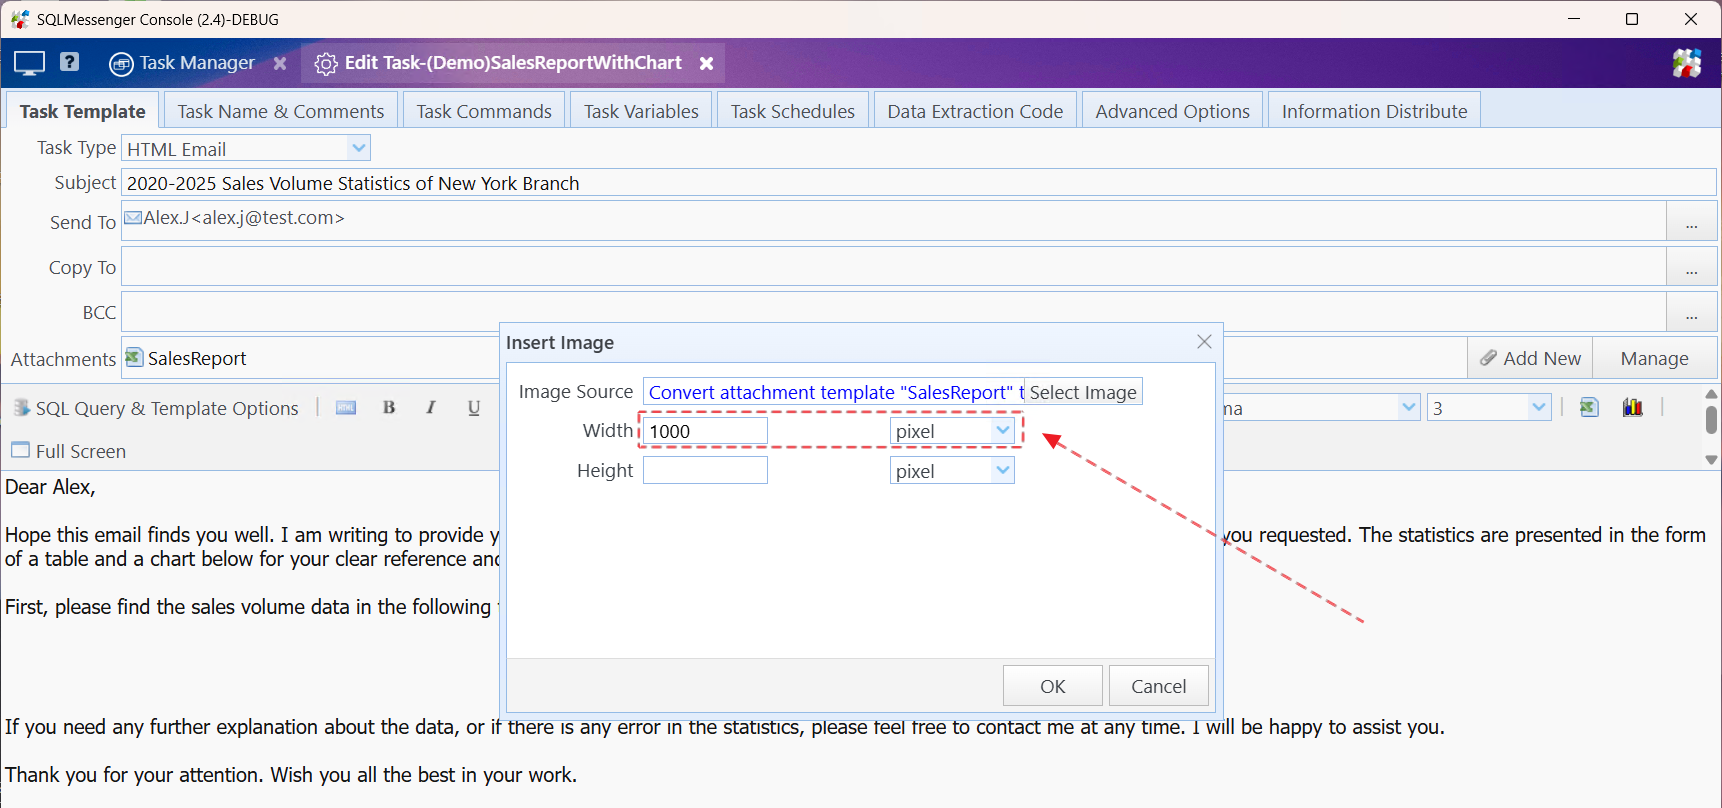Toggle underline formatting
Screen dimensions: 1722x808
pyautogui.click(x=474, y=408)
